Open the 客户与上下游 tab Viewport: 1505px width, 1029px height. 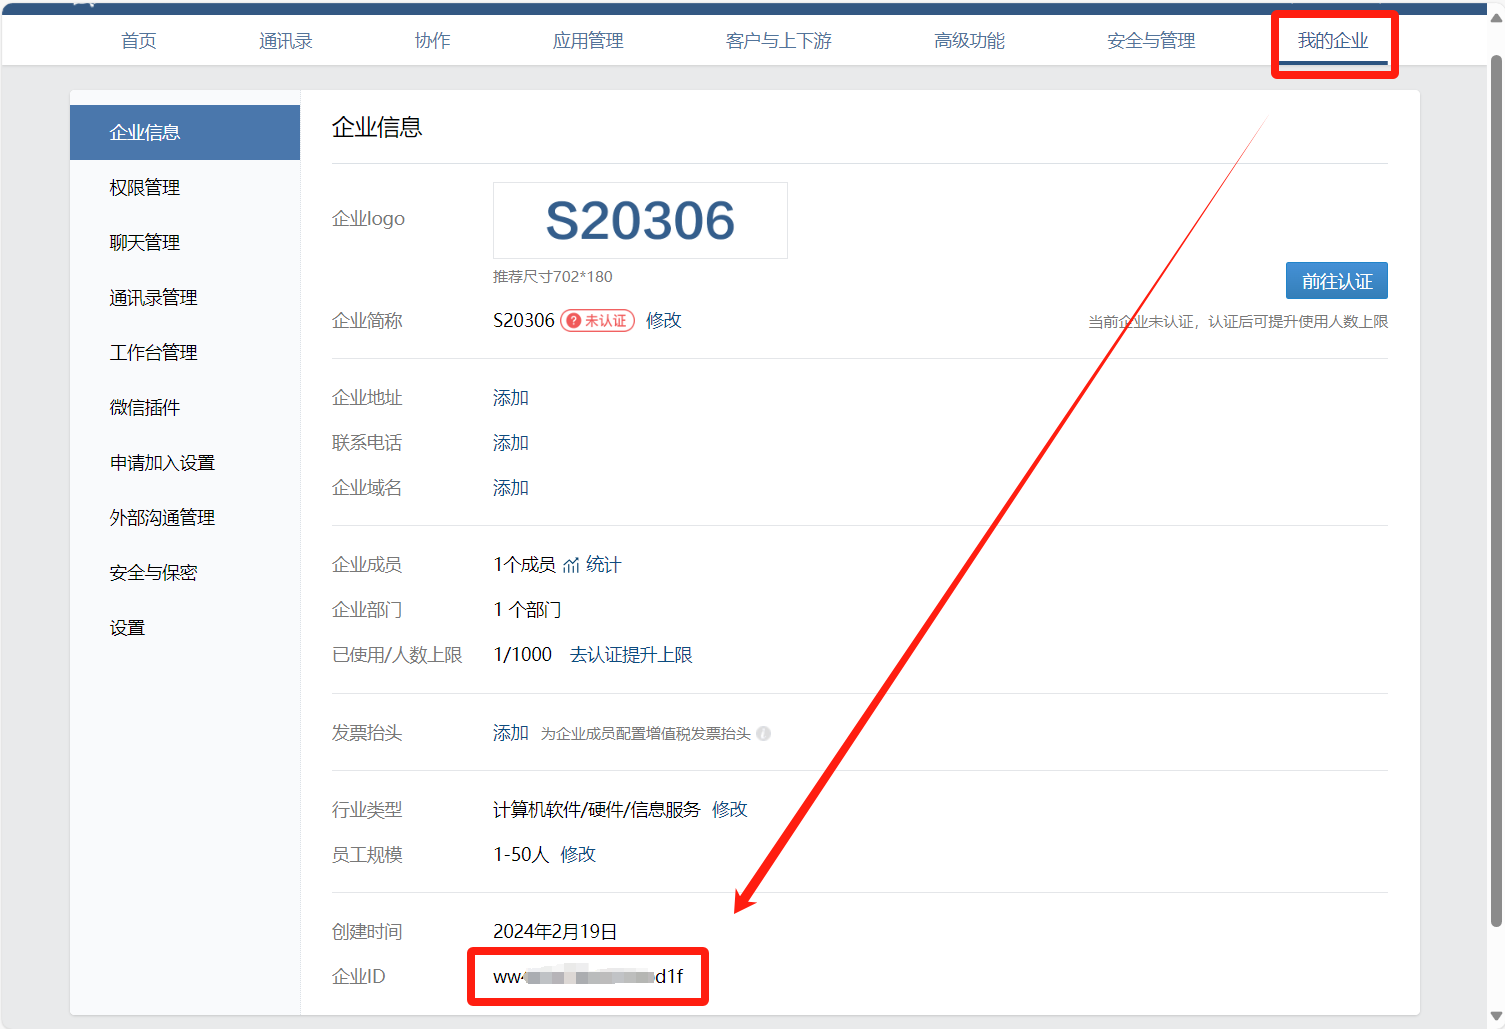pyautogui.click(x=778, y=41)
